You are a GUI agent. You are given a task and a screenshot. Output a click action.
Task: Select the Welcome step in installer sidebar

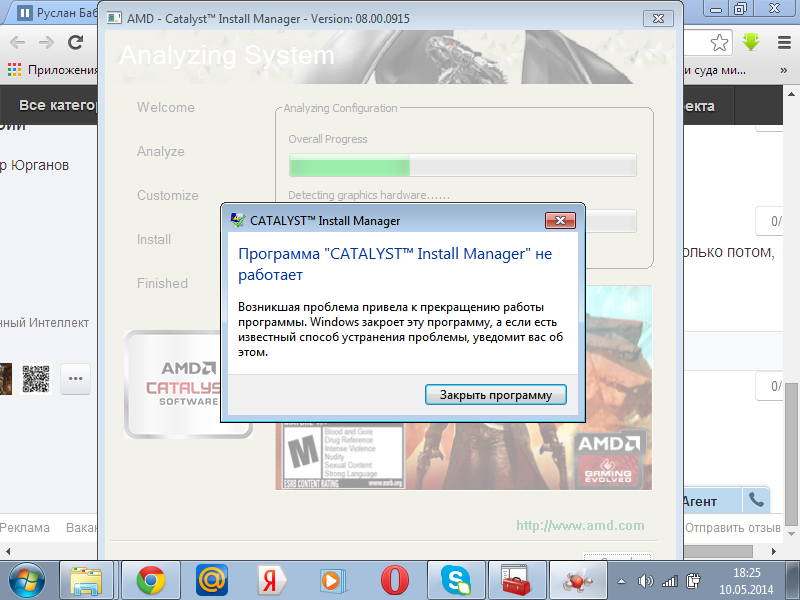[x=166, y=108]
